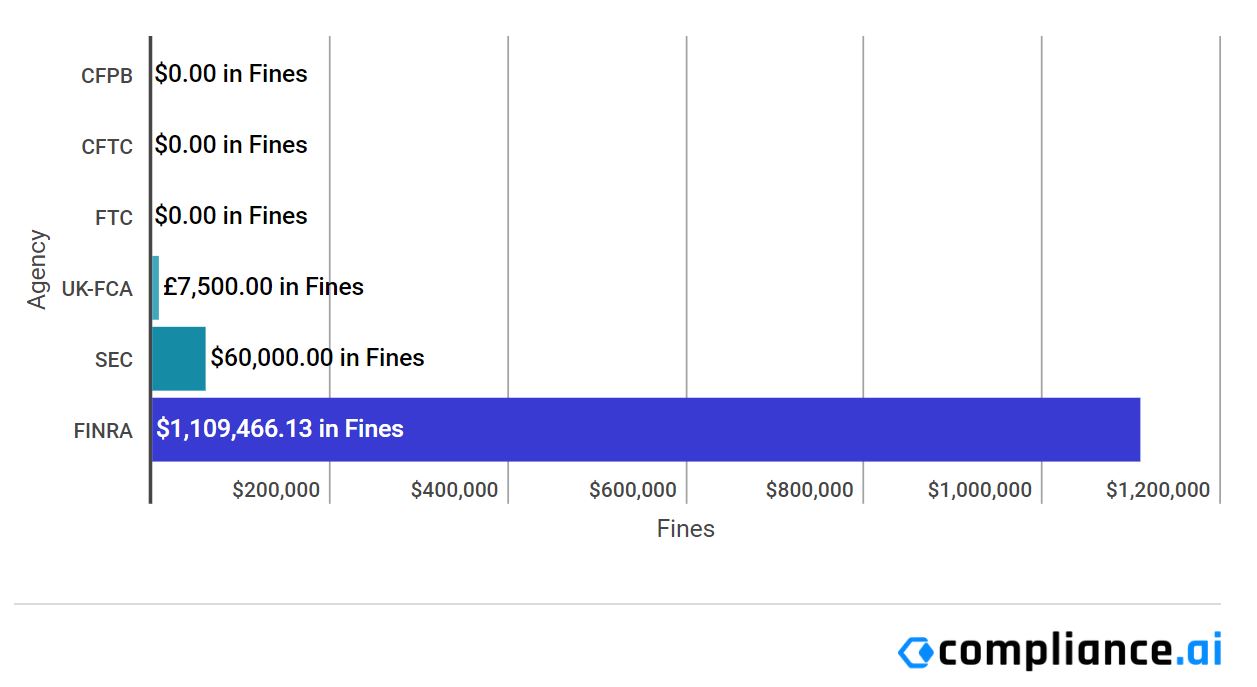Click the $600,000 axis tick label
Image resolution: width=1257 pixels, height=687 pixels.
(633, 490)
